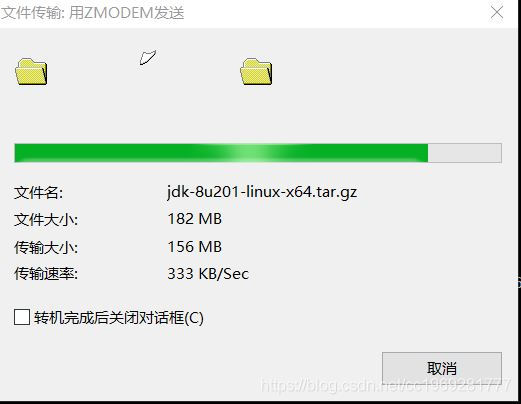The image size is (521, 404).
Task: Click the bright highlight in the progress bar
Action: (x=246, y=153)
